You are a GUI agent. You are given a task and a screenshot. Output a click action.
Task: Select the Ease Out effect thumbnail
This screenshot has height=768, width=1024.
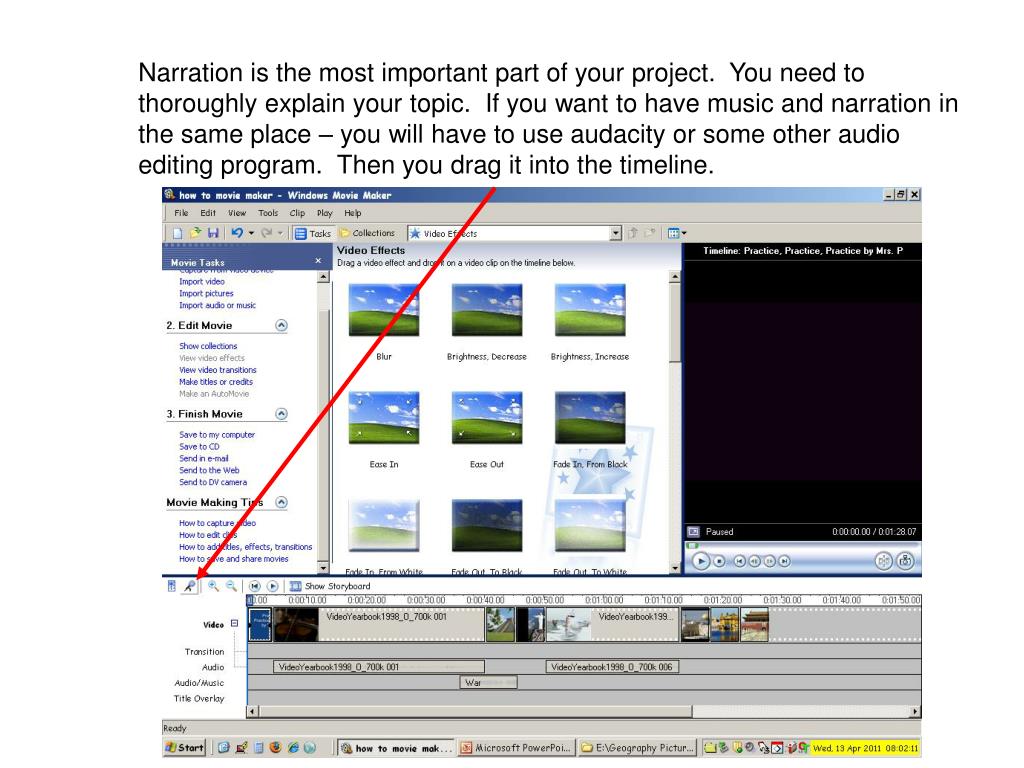[487, 418]
